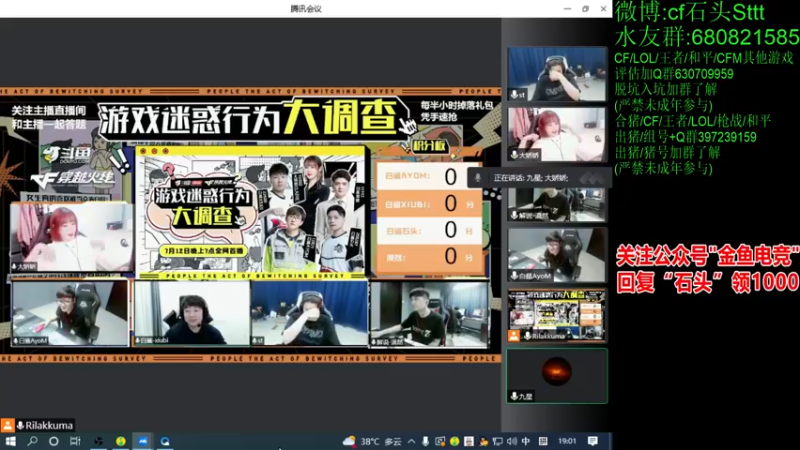Image resolution: width=800 pixels, height=450 pixels.
Task: Click the 腾讯会议 window title
Action: 306,9
